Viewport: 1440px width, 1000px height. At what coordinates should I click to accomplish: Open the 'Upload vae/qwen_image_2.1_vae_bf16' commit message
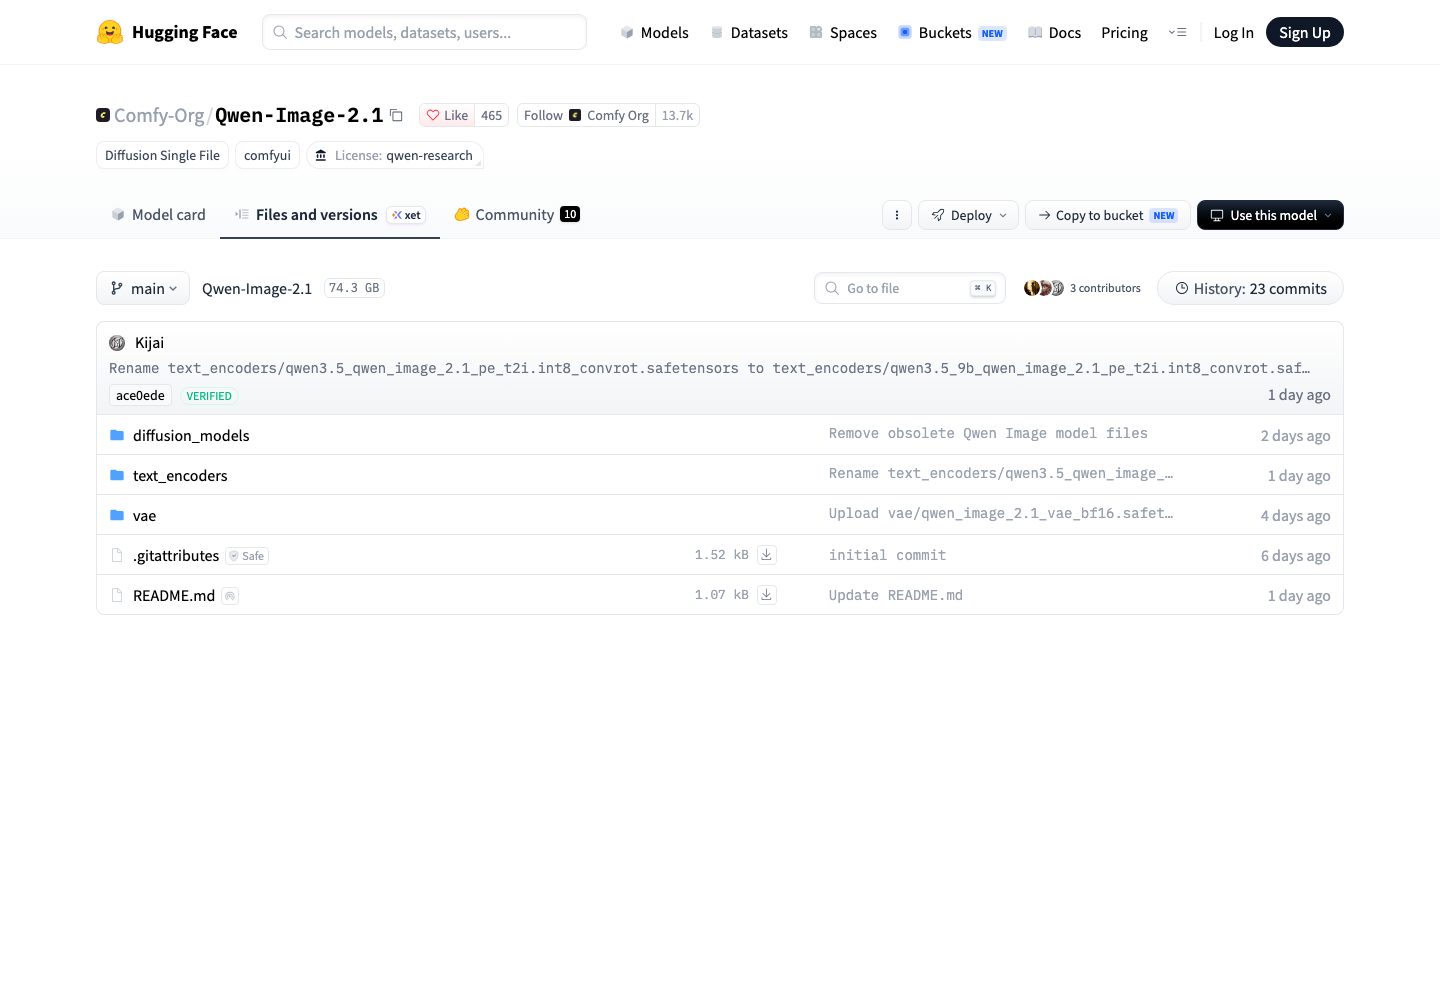pyautogui.click(x=1000, y=513)
